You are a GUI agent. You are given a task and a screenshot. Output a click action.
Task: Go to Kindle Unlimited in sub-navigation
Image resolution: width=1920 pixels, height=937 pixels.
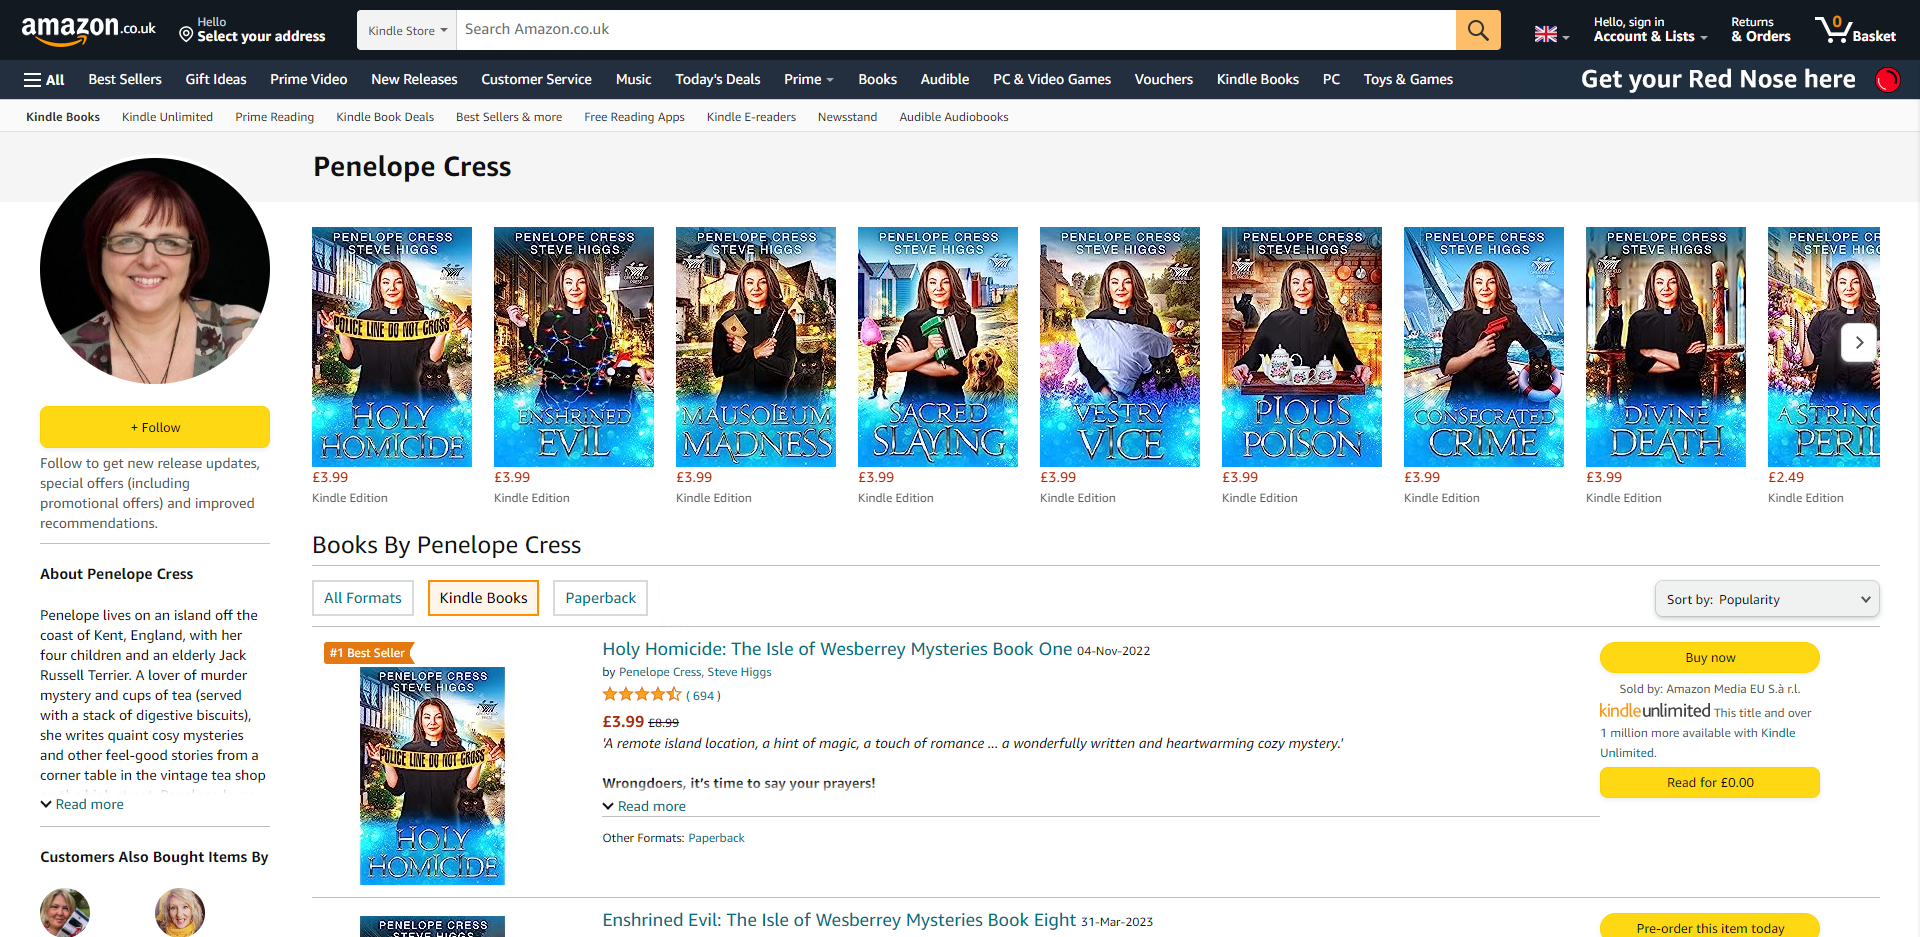(x=167, y=117)
